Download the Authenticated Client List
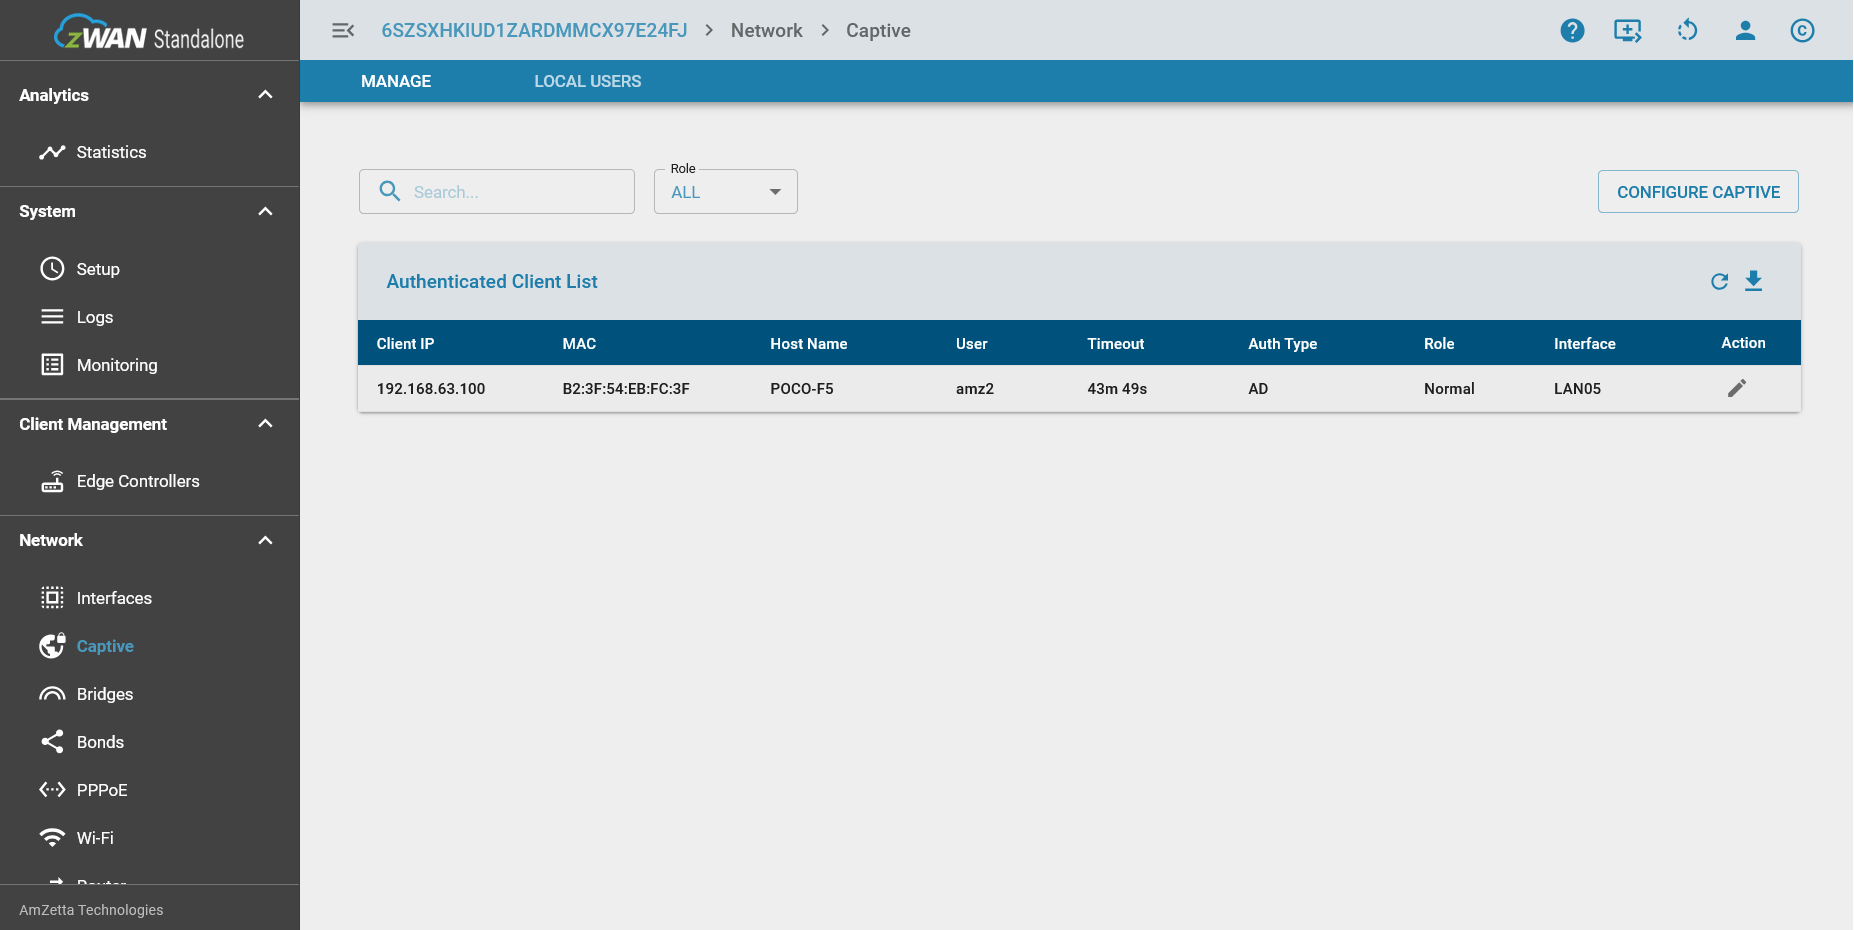The height and width of the screenshot is (930, 1854). (1753, 281)
